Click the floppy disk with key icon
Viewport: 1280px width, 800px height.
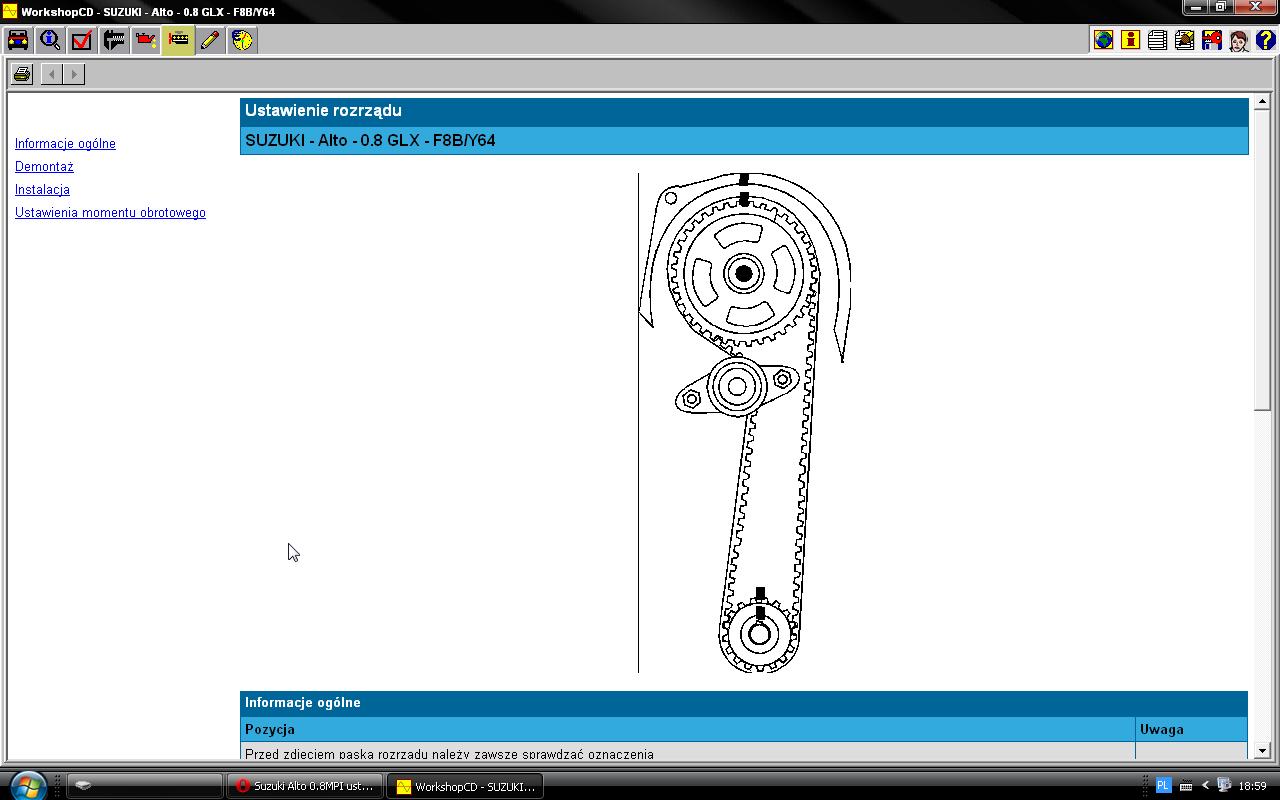[1211, 40]
